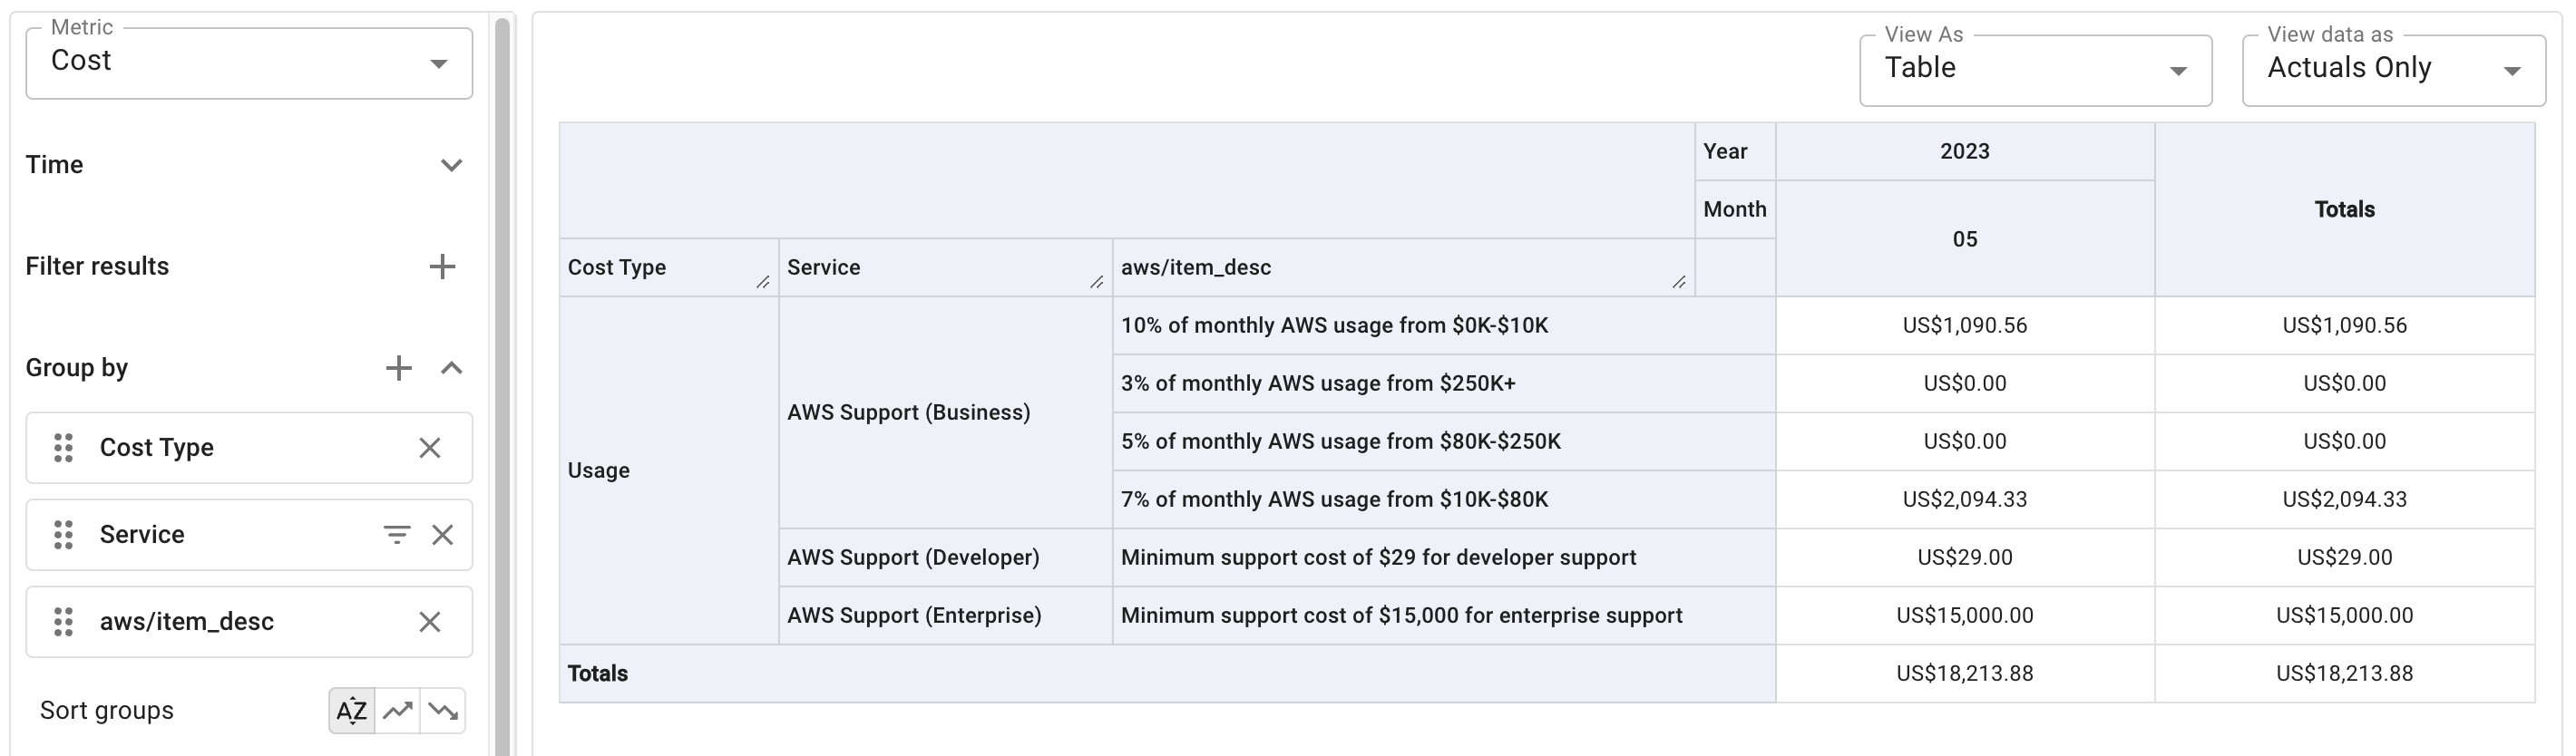
Task: Select the month 05 header cell
Action: click(x=1965, y=239)
